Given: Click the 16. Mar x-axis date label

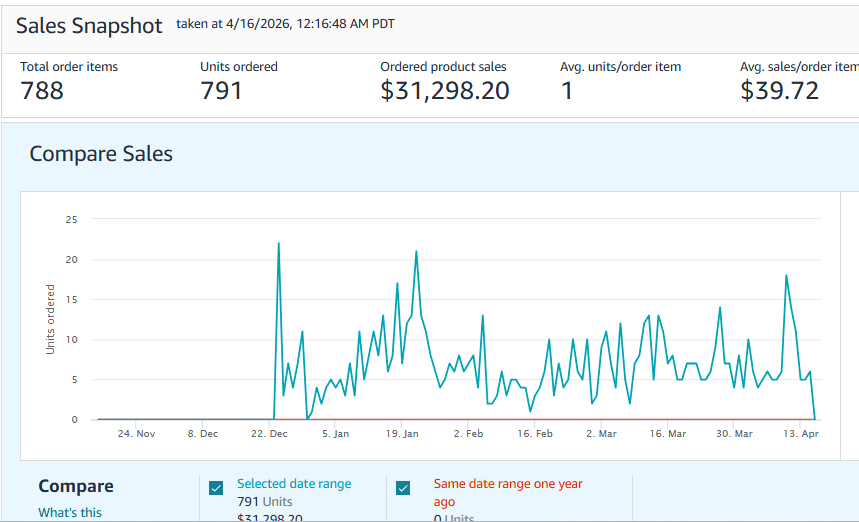Looking at the screenshot, I should tap(668, 434).
